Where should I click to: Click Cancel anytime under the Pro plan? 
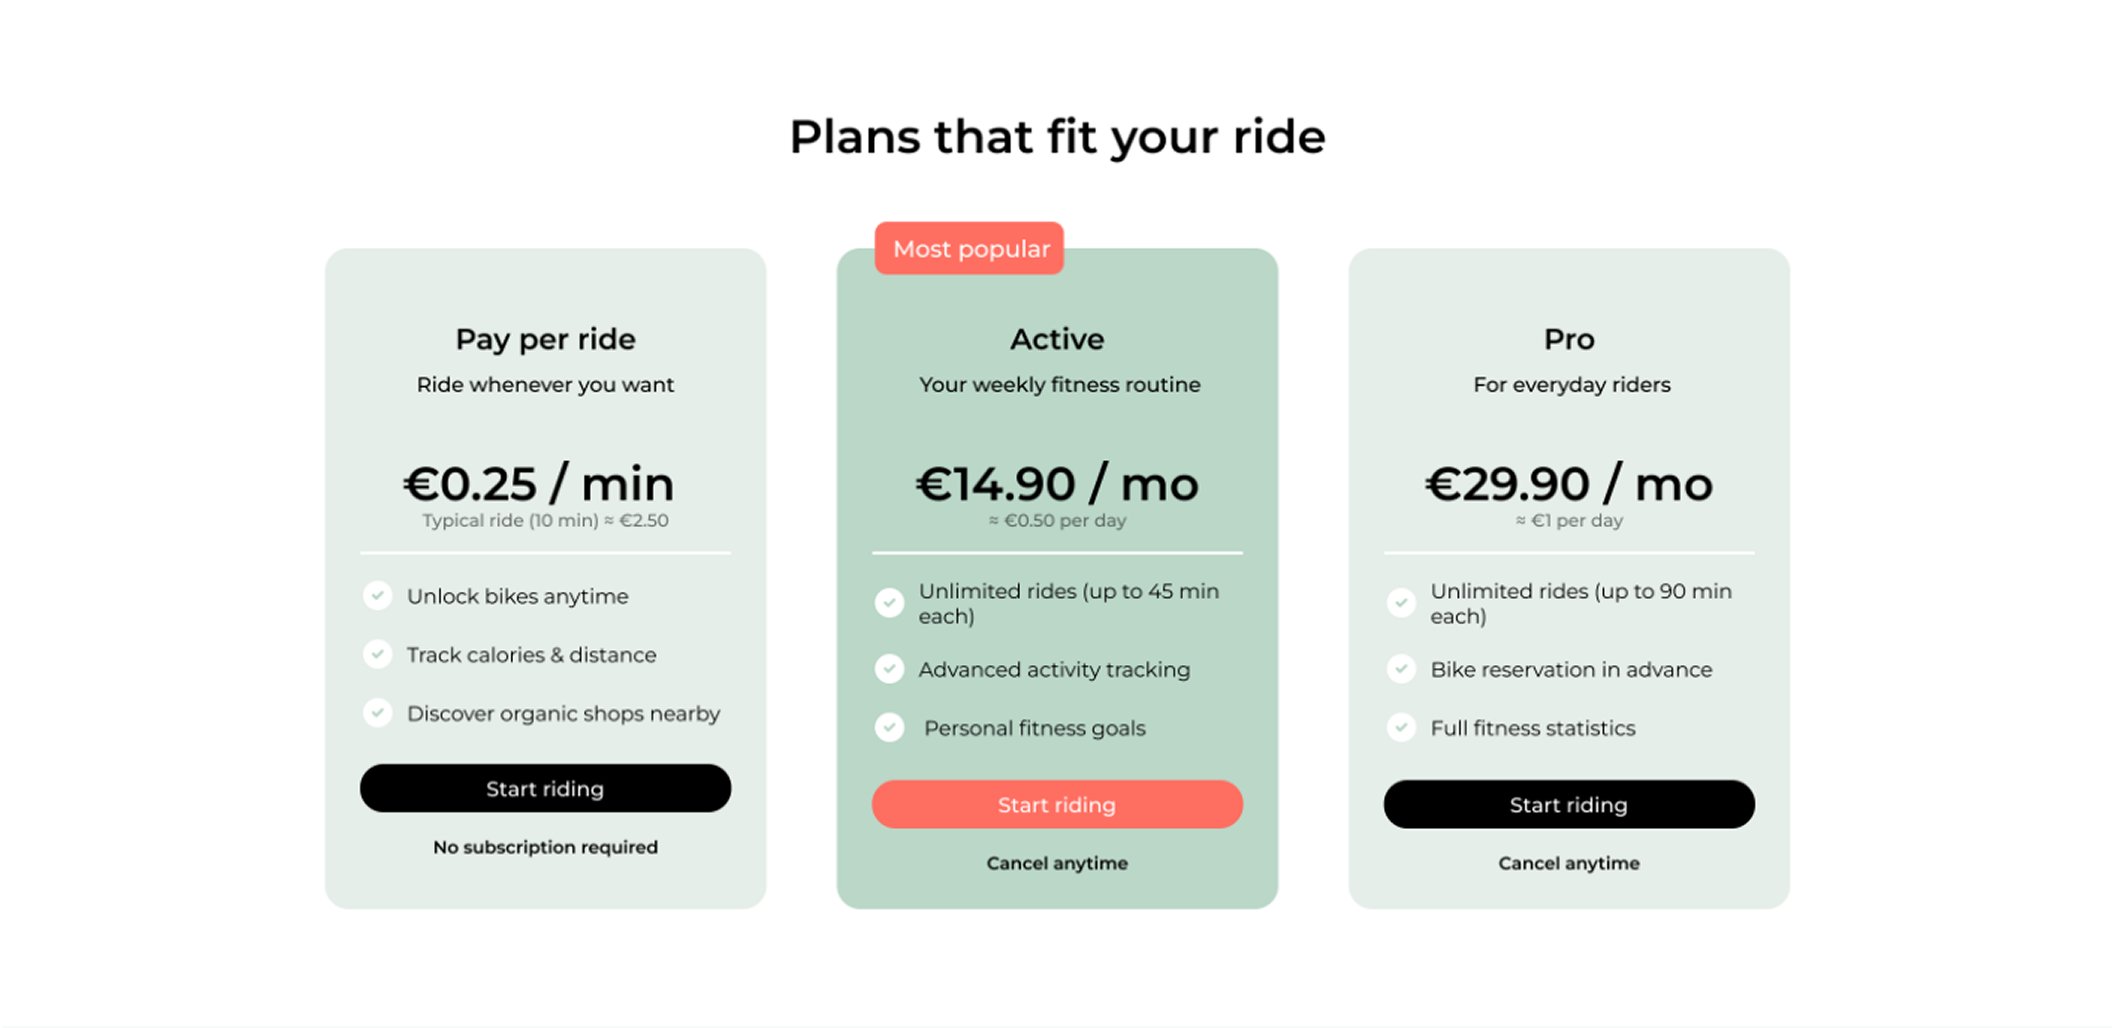tap(1568, 863)
